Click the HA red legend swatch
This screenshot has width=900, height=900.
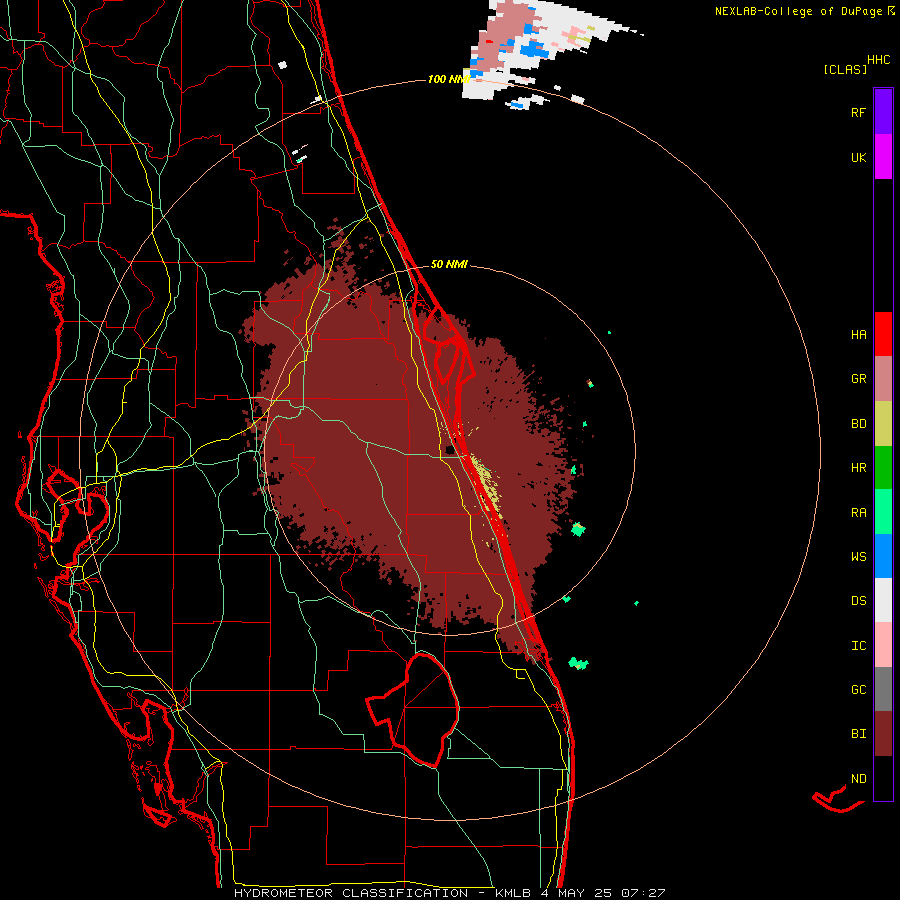tap(883, 334)
